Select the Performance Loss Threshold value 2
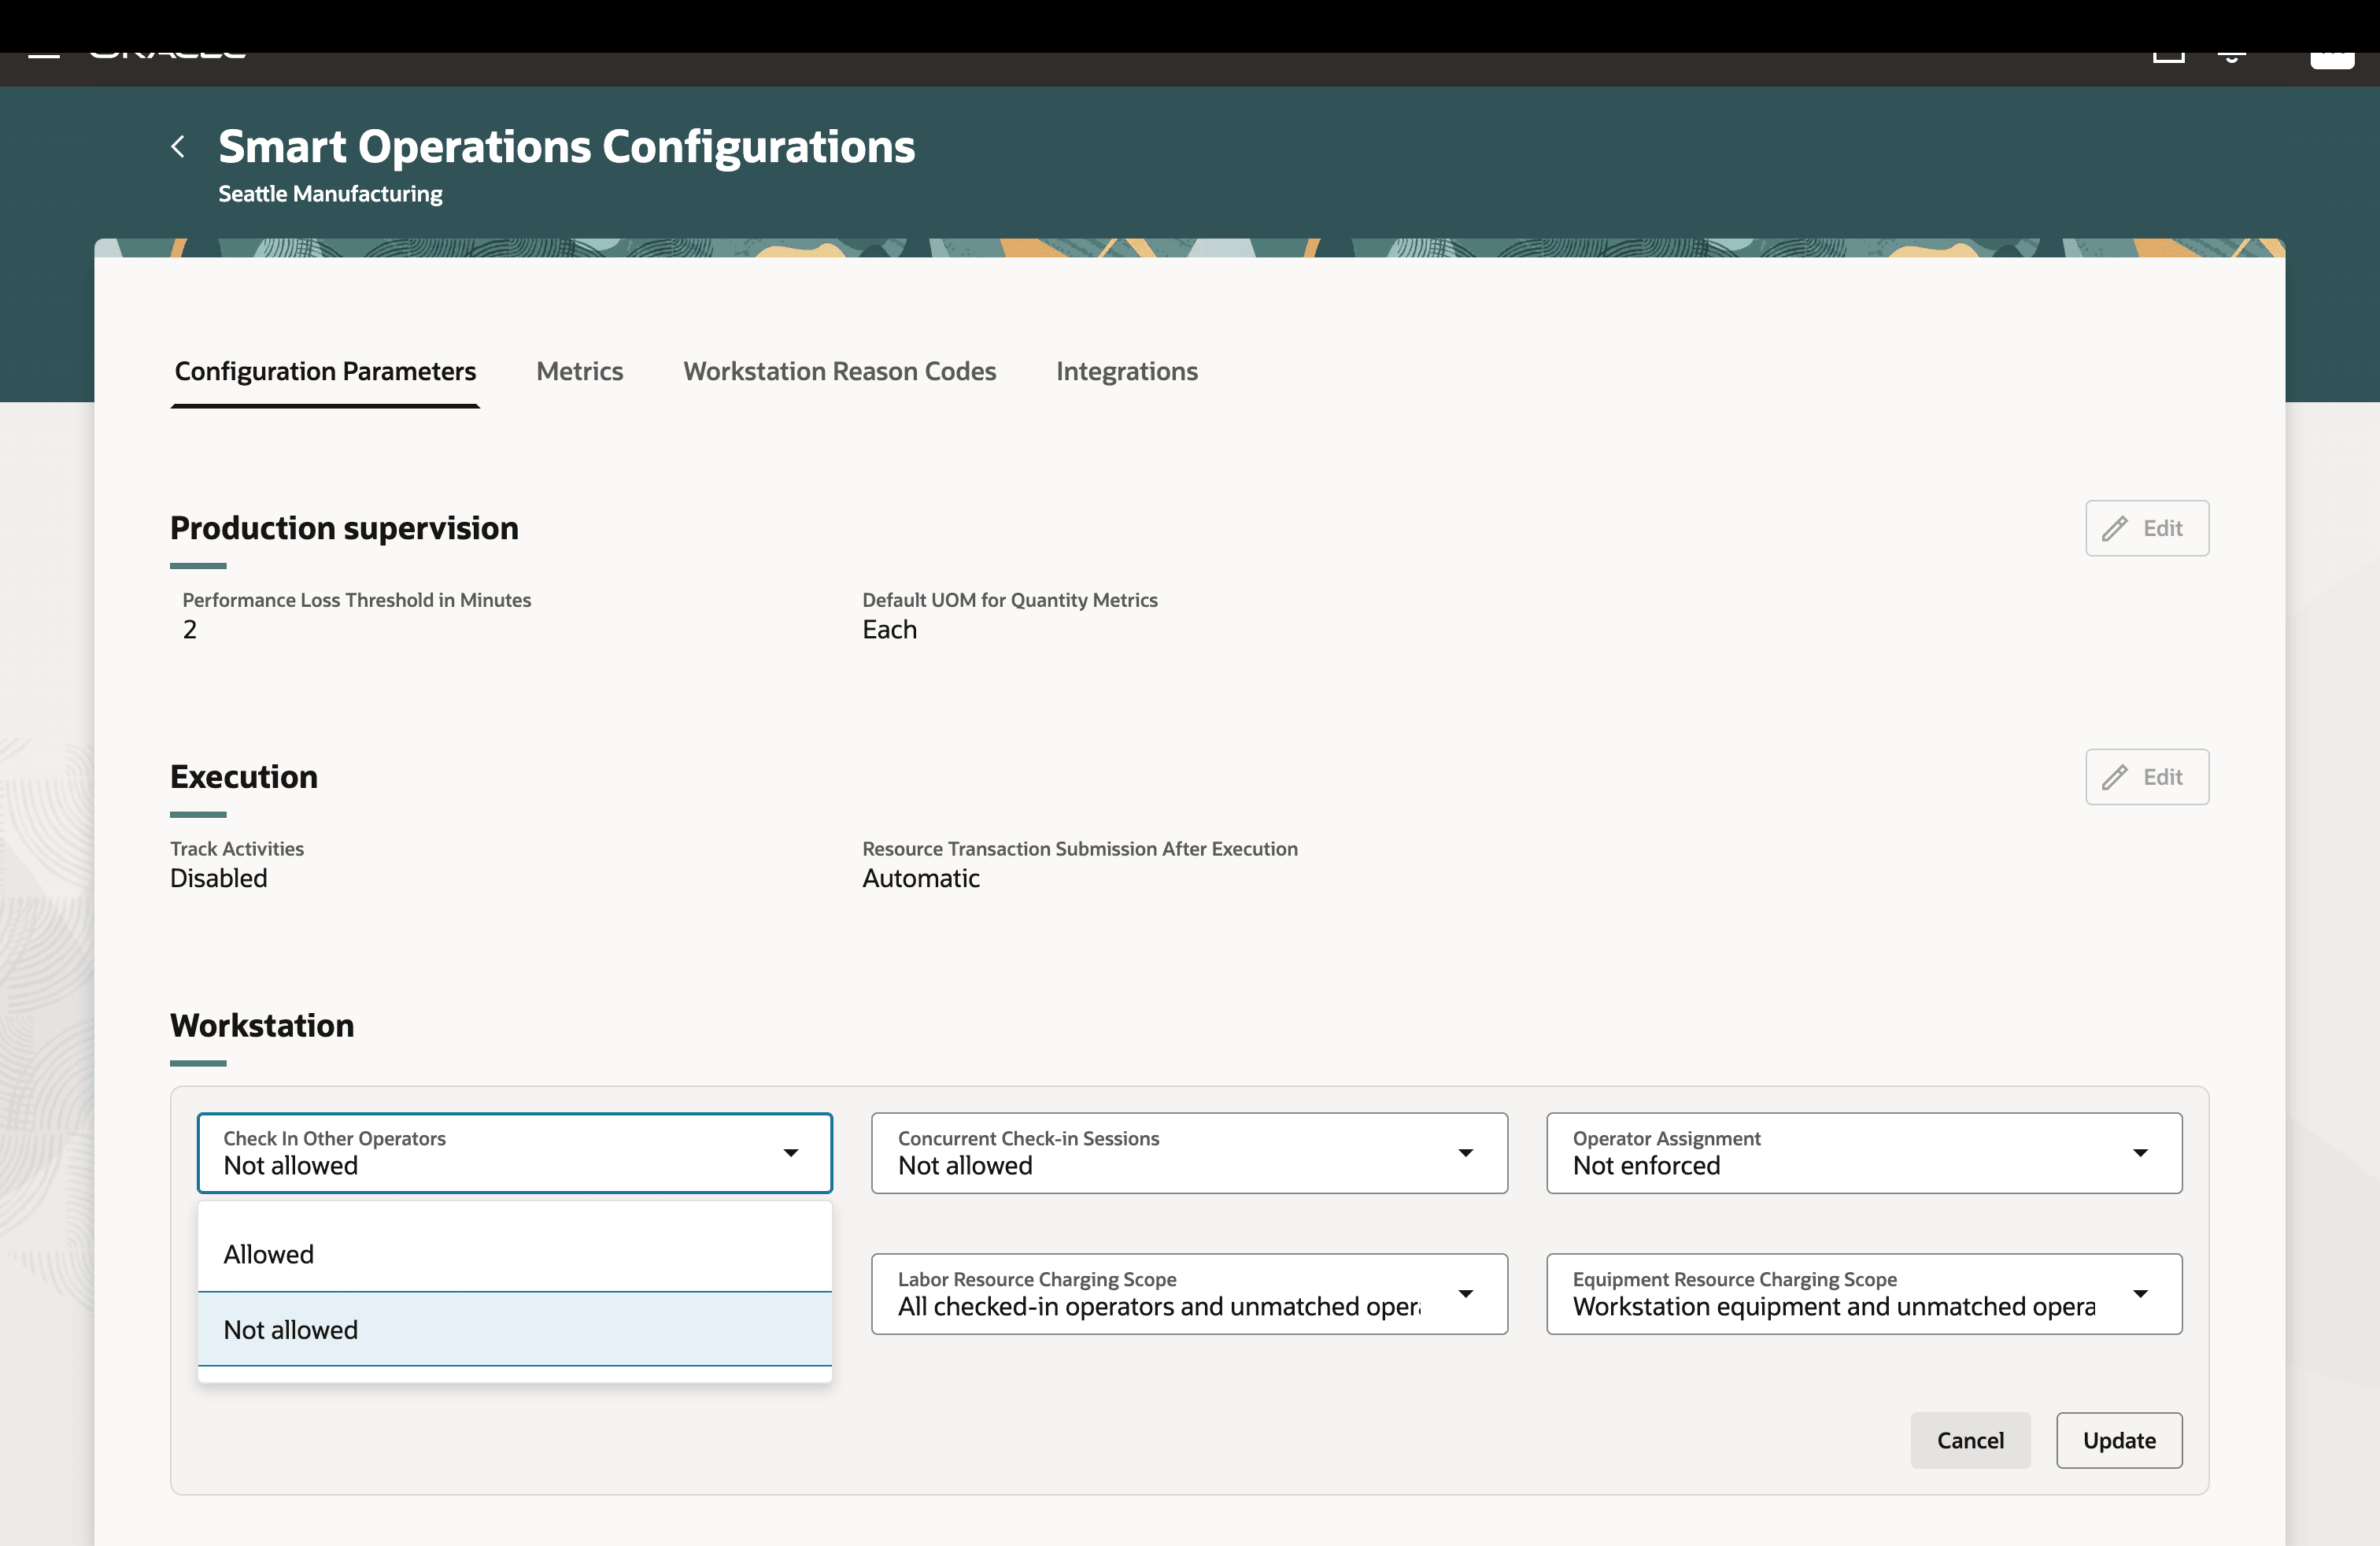This screenshot has height=1546, width=2380. 190,629
